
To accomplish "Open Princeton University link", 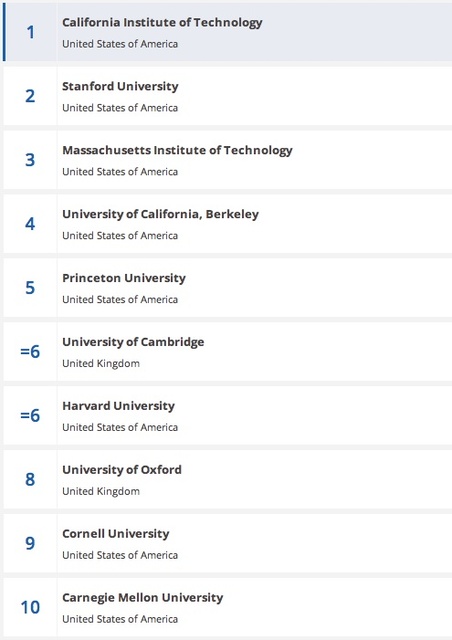I will pos(124,278).
